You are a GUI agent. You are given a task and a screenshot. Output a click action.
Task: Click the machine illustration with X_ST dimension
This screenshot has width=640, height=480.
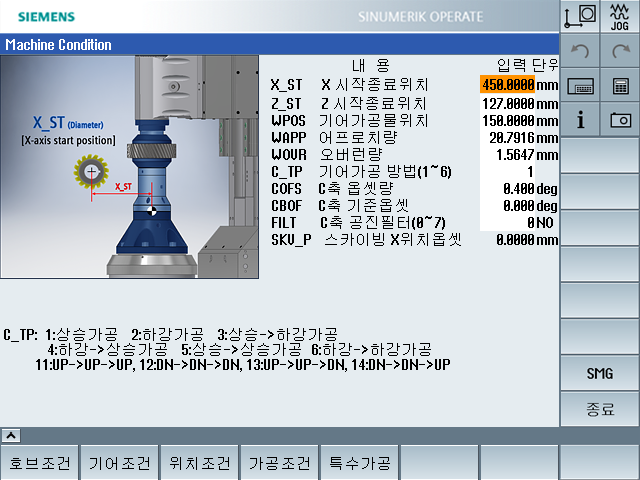click(x=129, y=167)
